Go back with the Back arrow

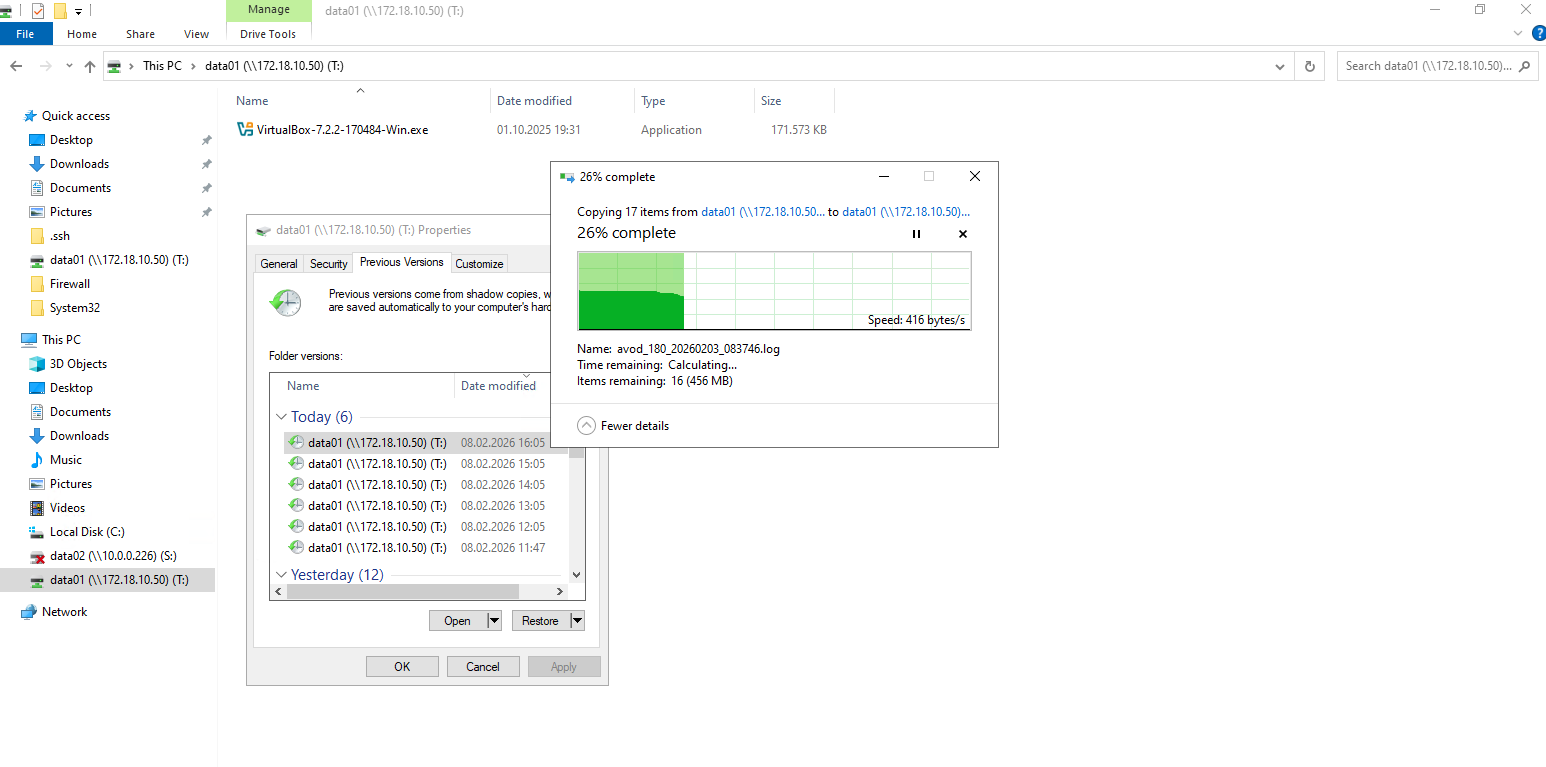click(x=16, y=66)
